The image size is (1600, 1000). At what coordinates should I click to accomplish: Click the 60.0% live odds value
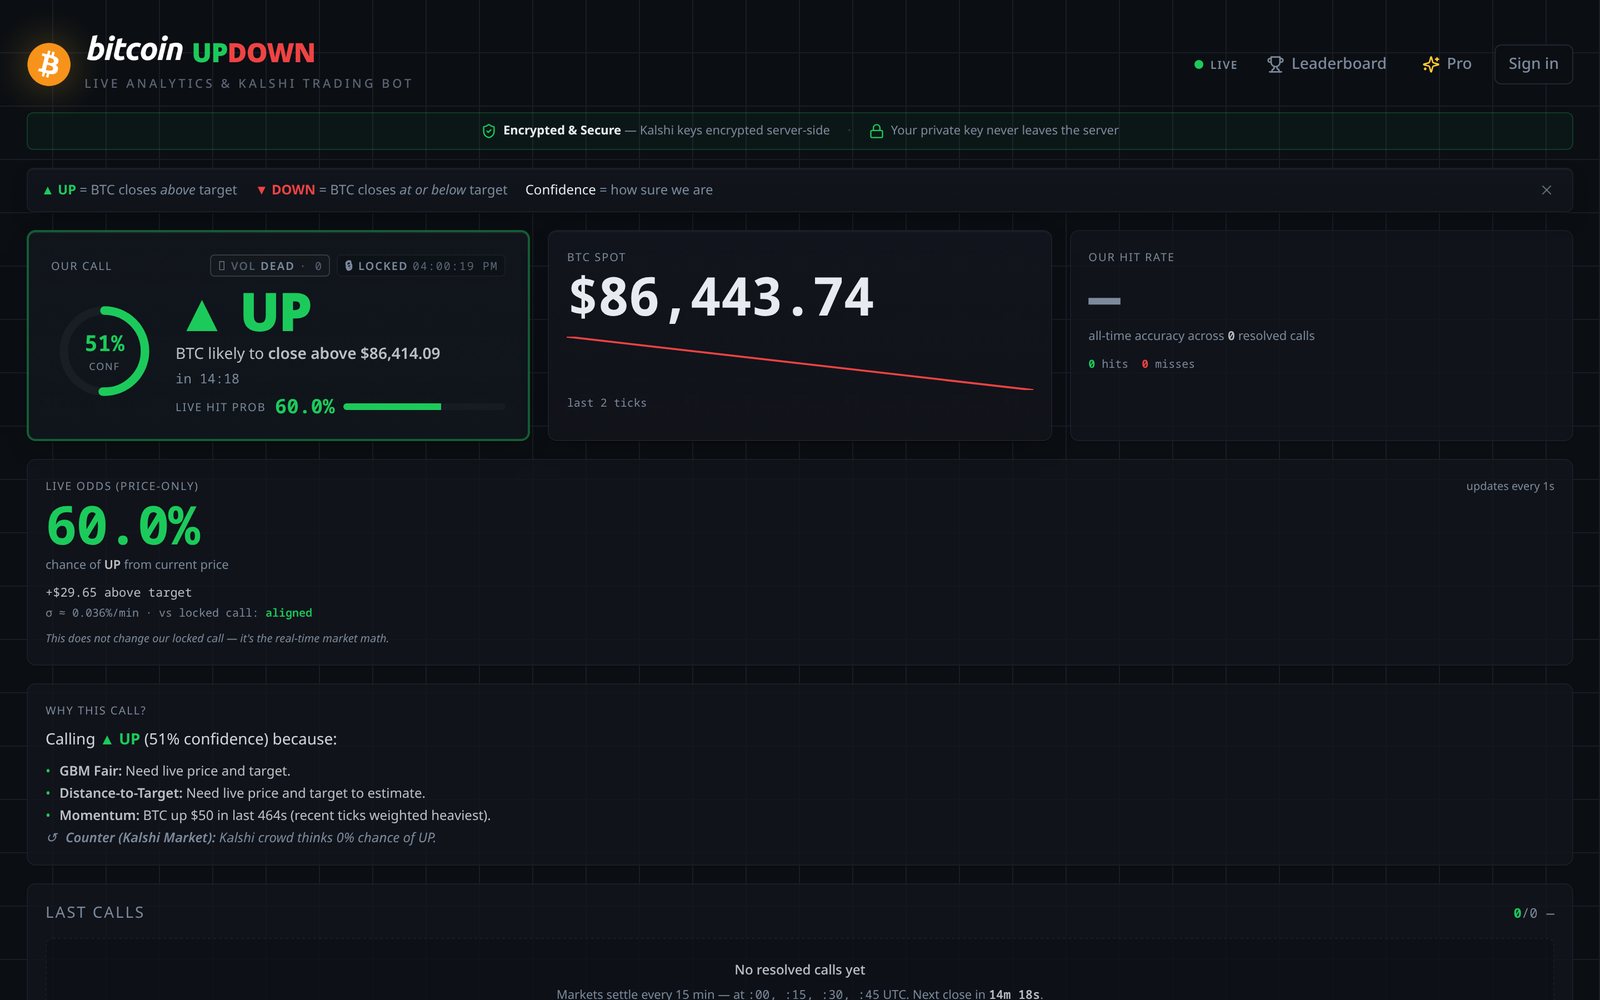tap(123, 526)
